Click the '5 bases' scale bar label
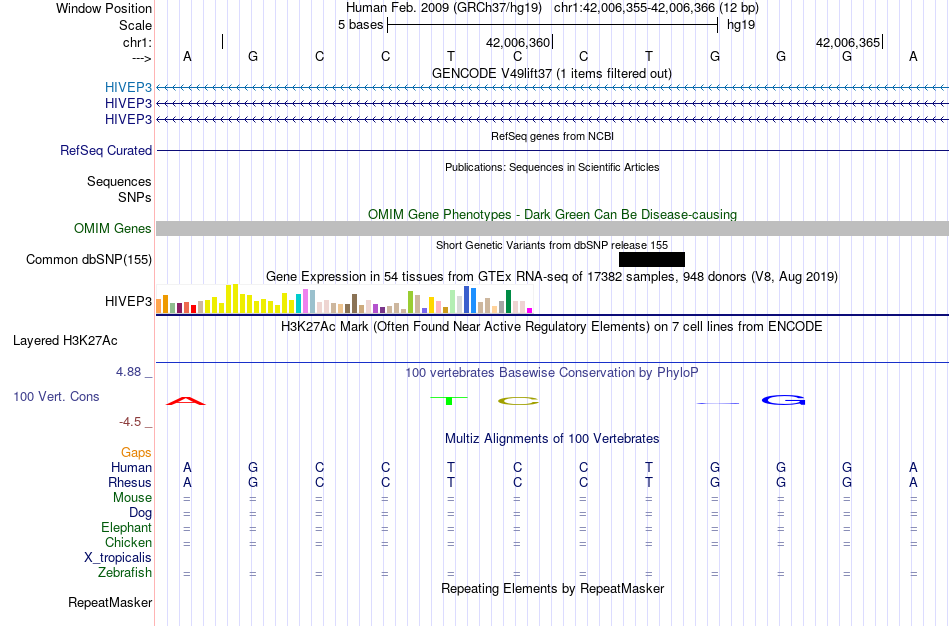This screenshot has height=626, width=950. click(360, 25)
